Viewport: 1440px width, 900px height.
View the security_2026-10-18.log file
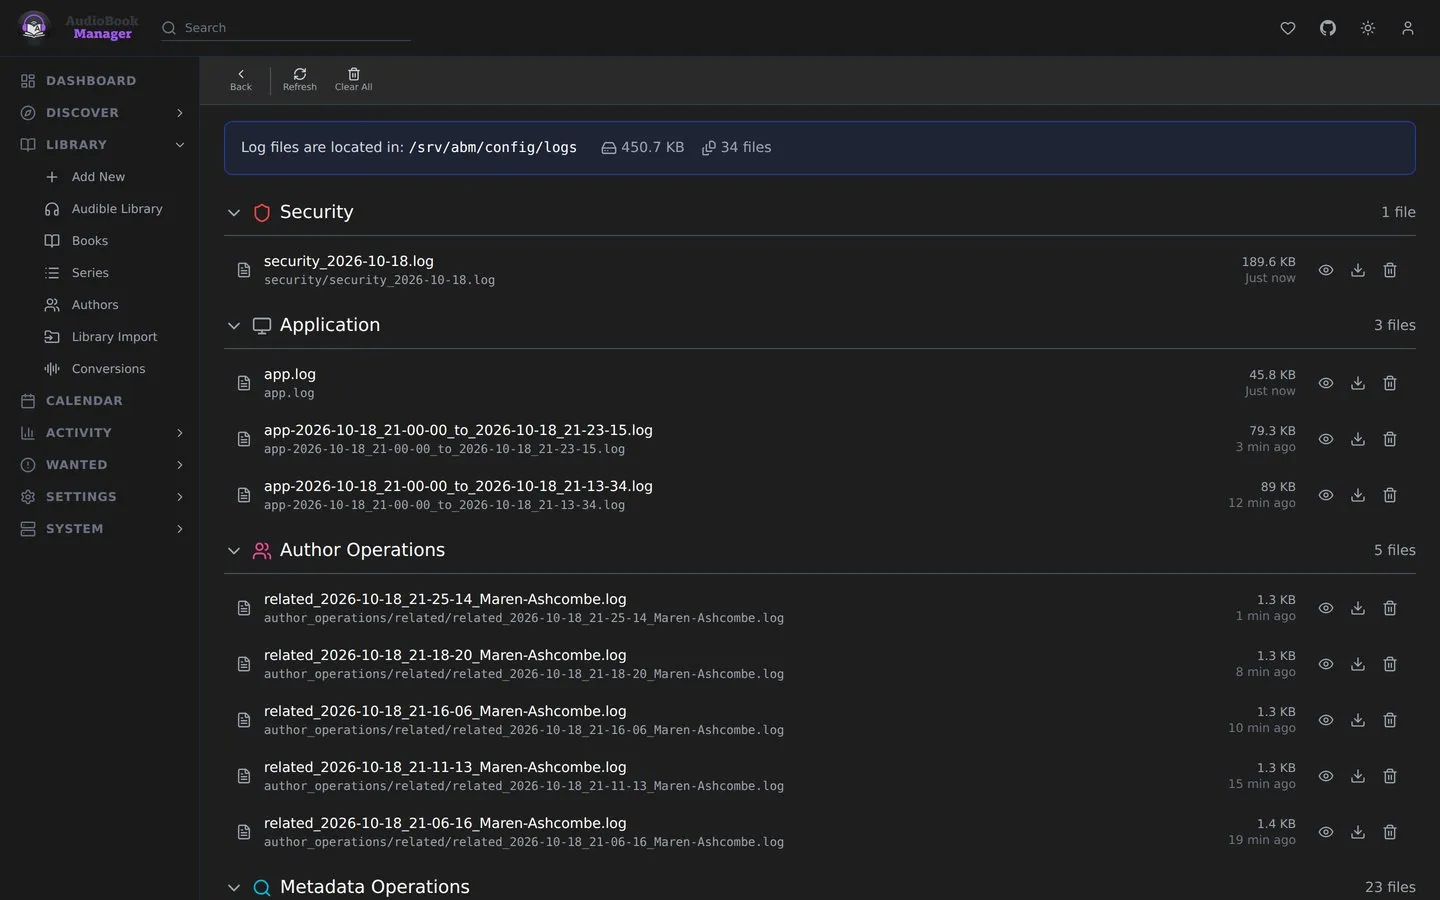[1326, 270]
